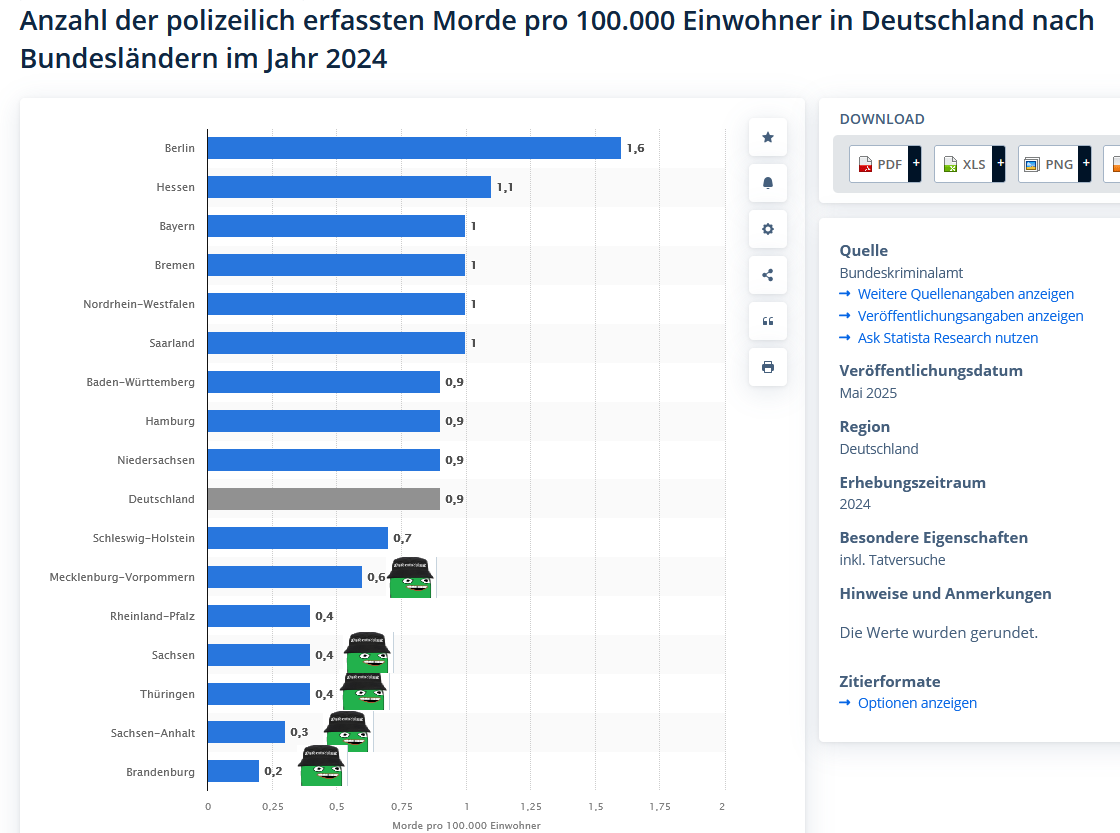This screenshot has width=1120, height=833.
Task: Click plus sign beside XLS button
Action: pyautogui.click(x=999, y=164)
